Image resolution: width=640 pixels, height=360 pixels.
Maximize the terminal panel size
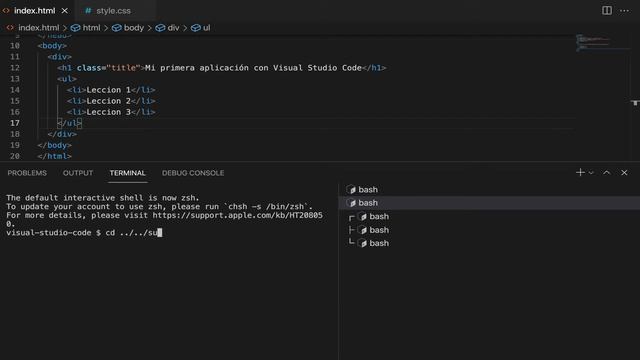tap(607, 173)
